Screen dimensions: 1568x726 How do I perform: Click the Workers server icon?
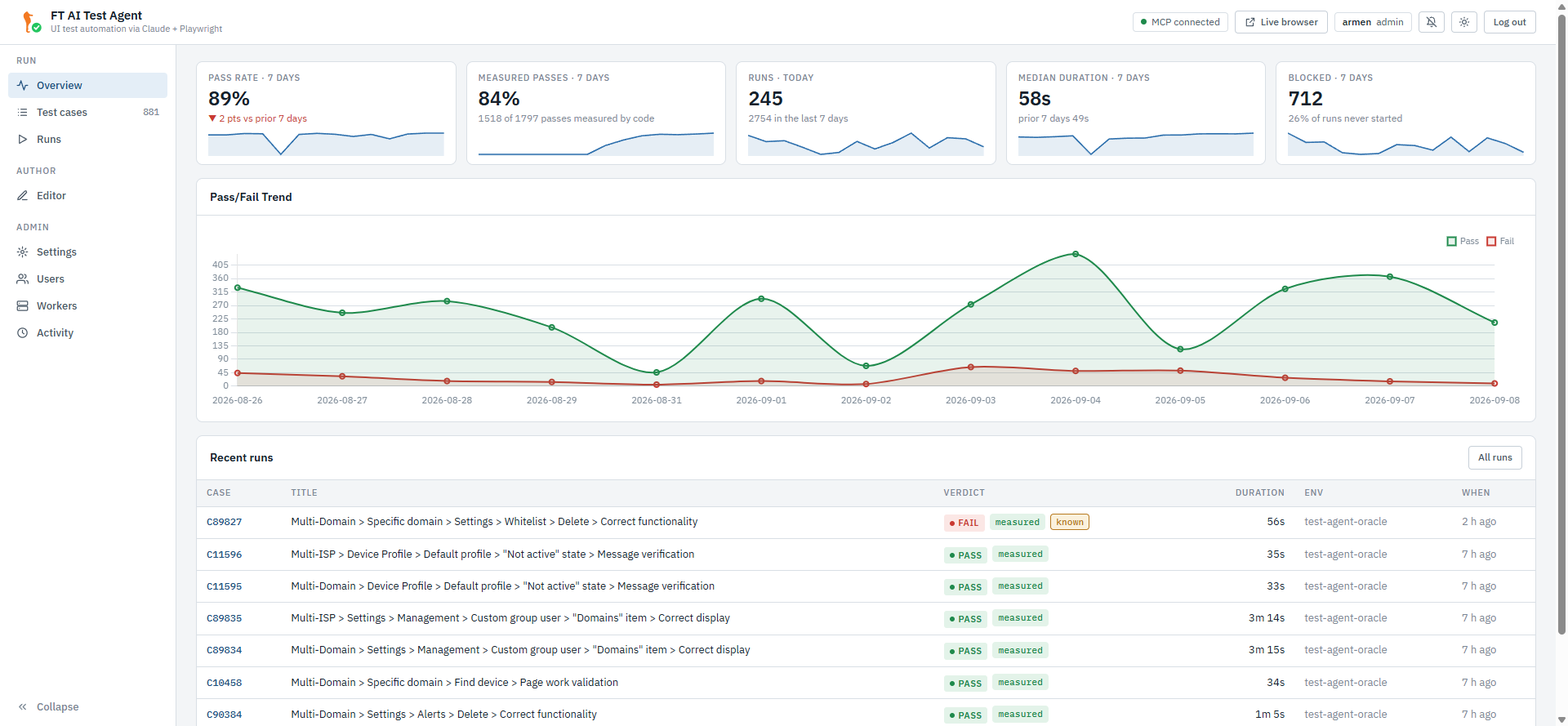coord(23,306)
